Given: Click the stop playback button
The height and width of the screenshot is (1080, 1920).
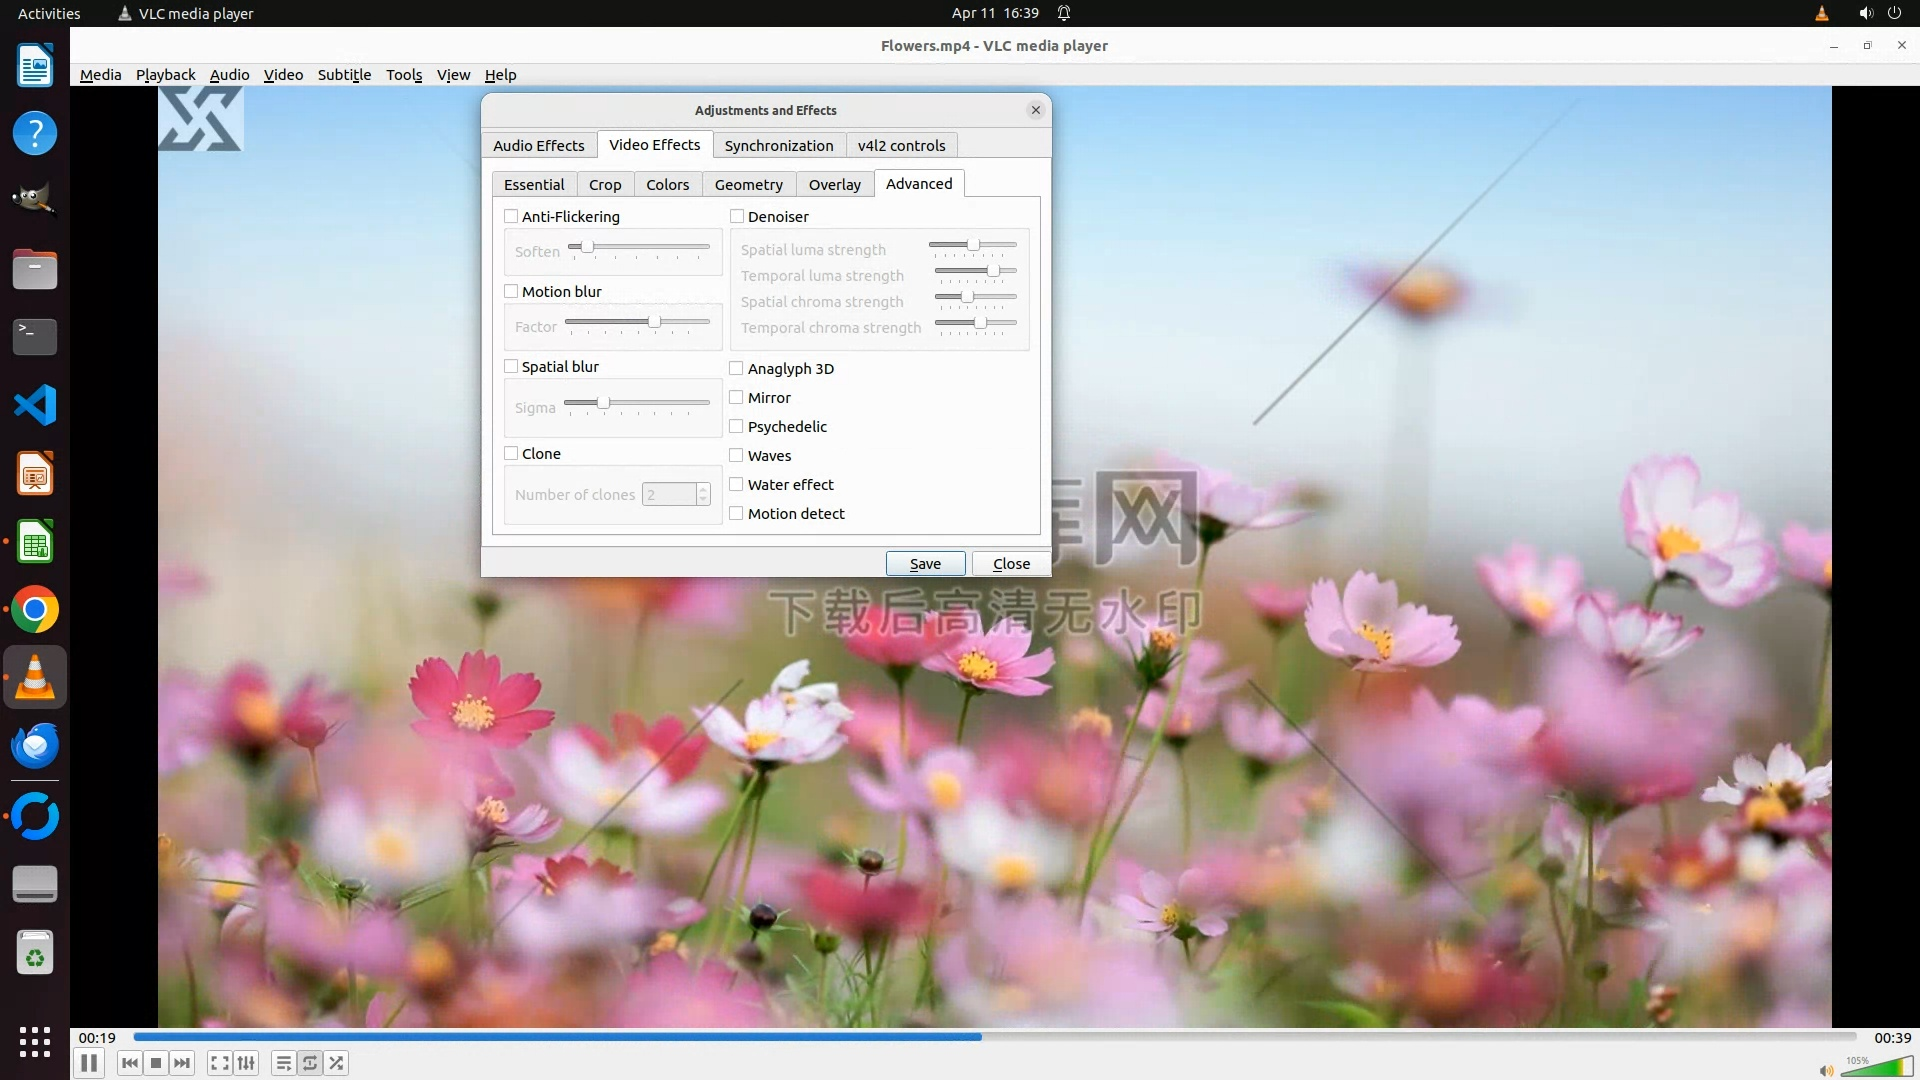Looking at the screenshot, I should [x=156, y=1063].
